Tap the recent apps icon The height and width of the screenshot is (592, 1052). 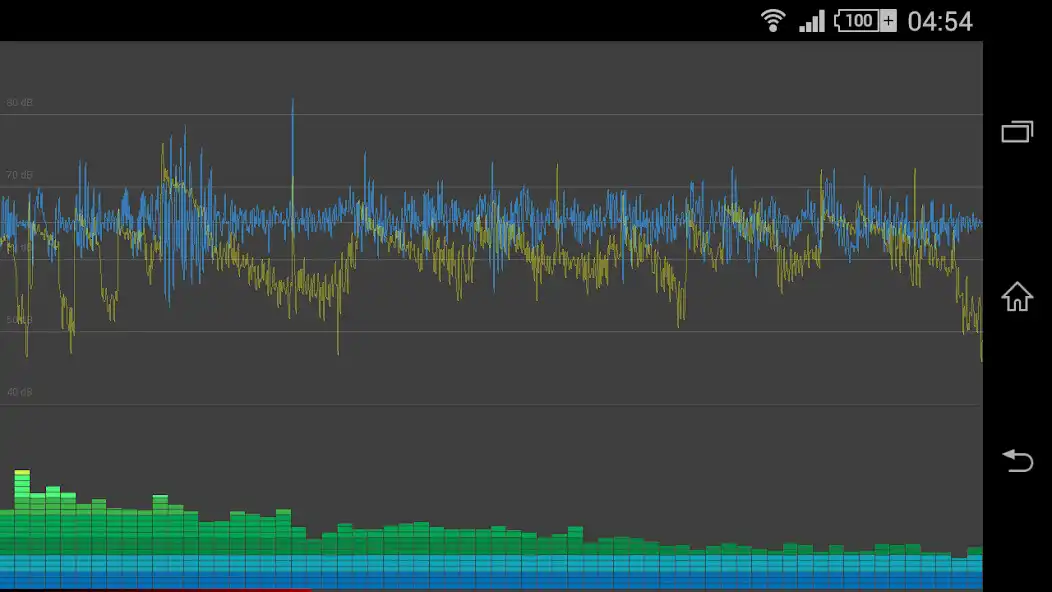tap(1016, 131)
